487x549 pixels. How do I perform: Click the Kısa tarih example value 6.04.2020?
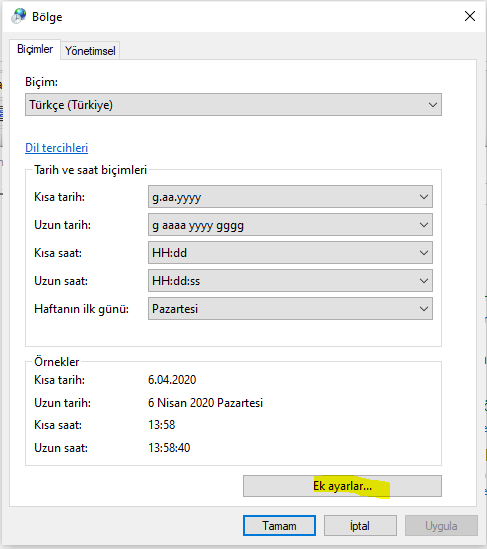pyautogui.click(x=172, y=380)
